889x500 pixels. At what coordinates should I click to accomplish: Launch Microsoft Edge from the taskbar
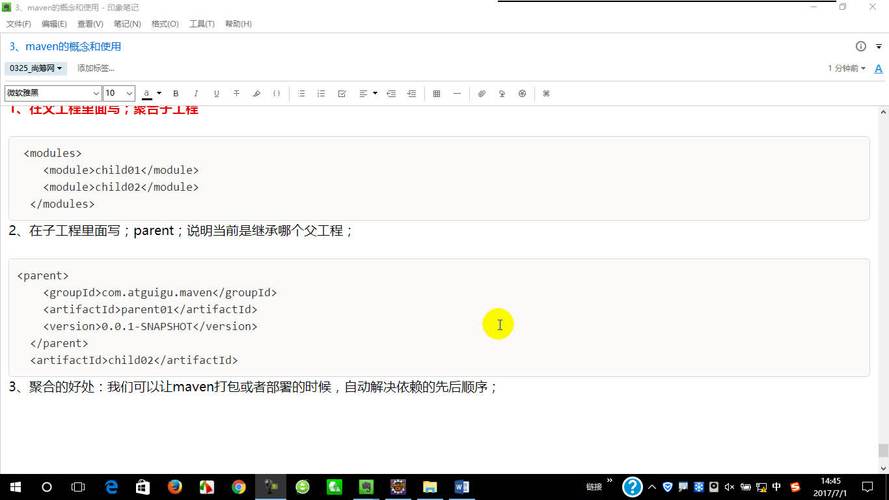point(111,487)
